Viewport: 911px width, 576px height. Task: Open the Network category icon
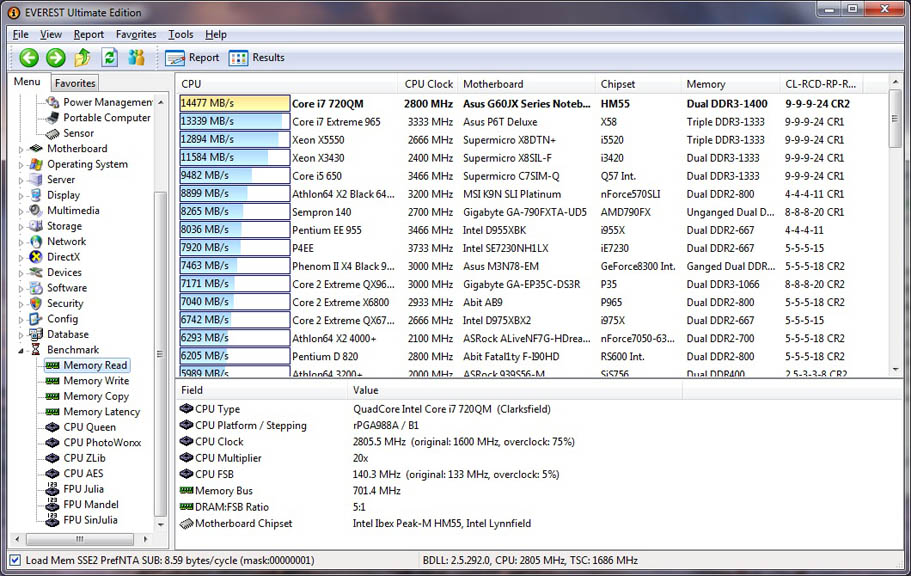click(x=36, y=241)
